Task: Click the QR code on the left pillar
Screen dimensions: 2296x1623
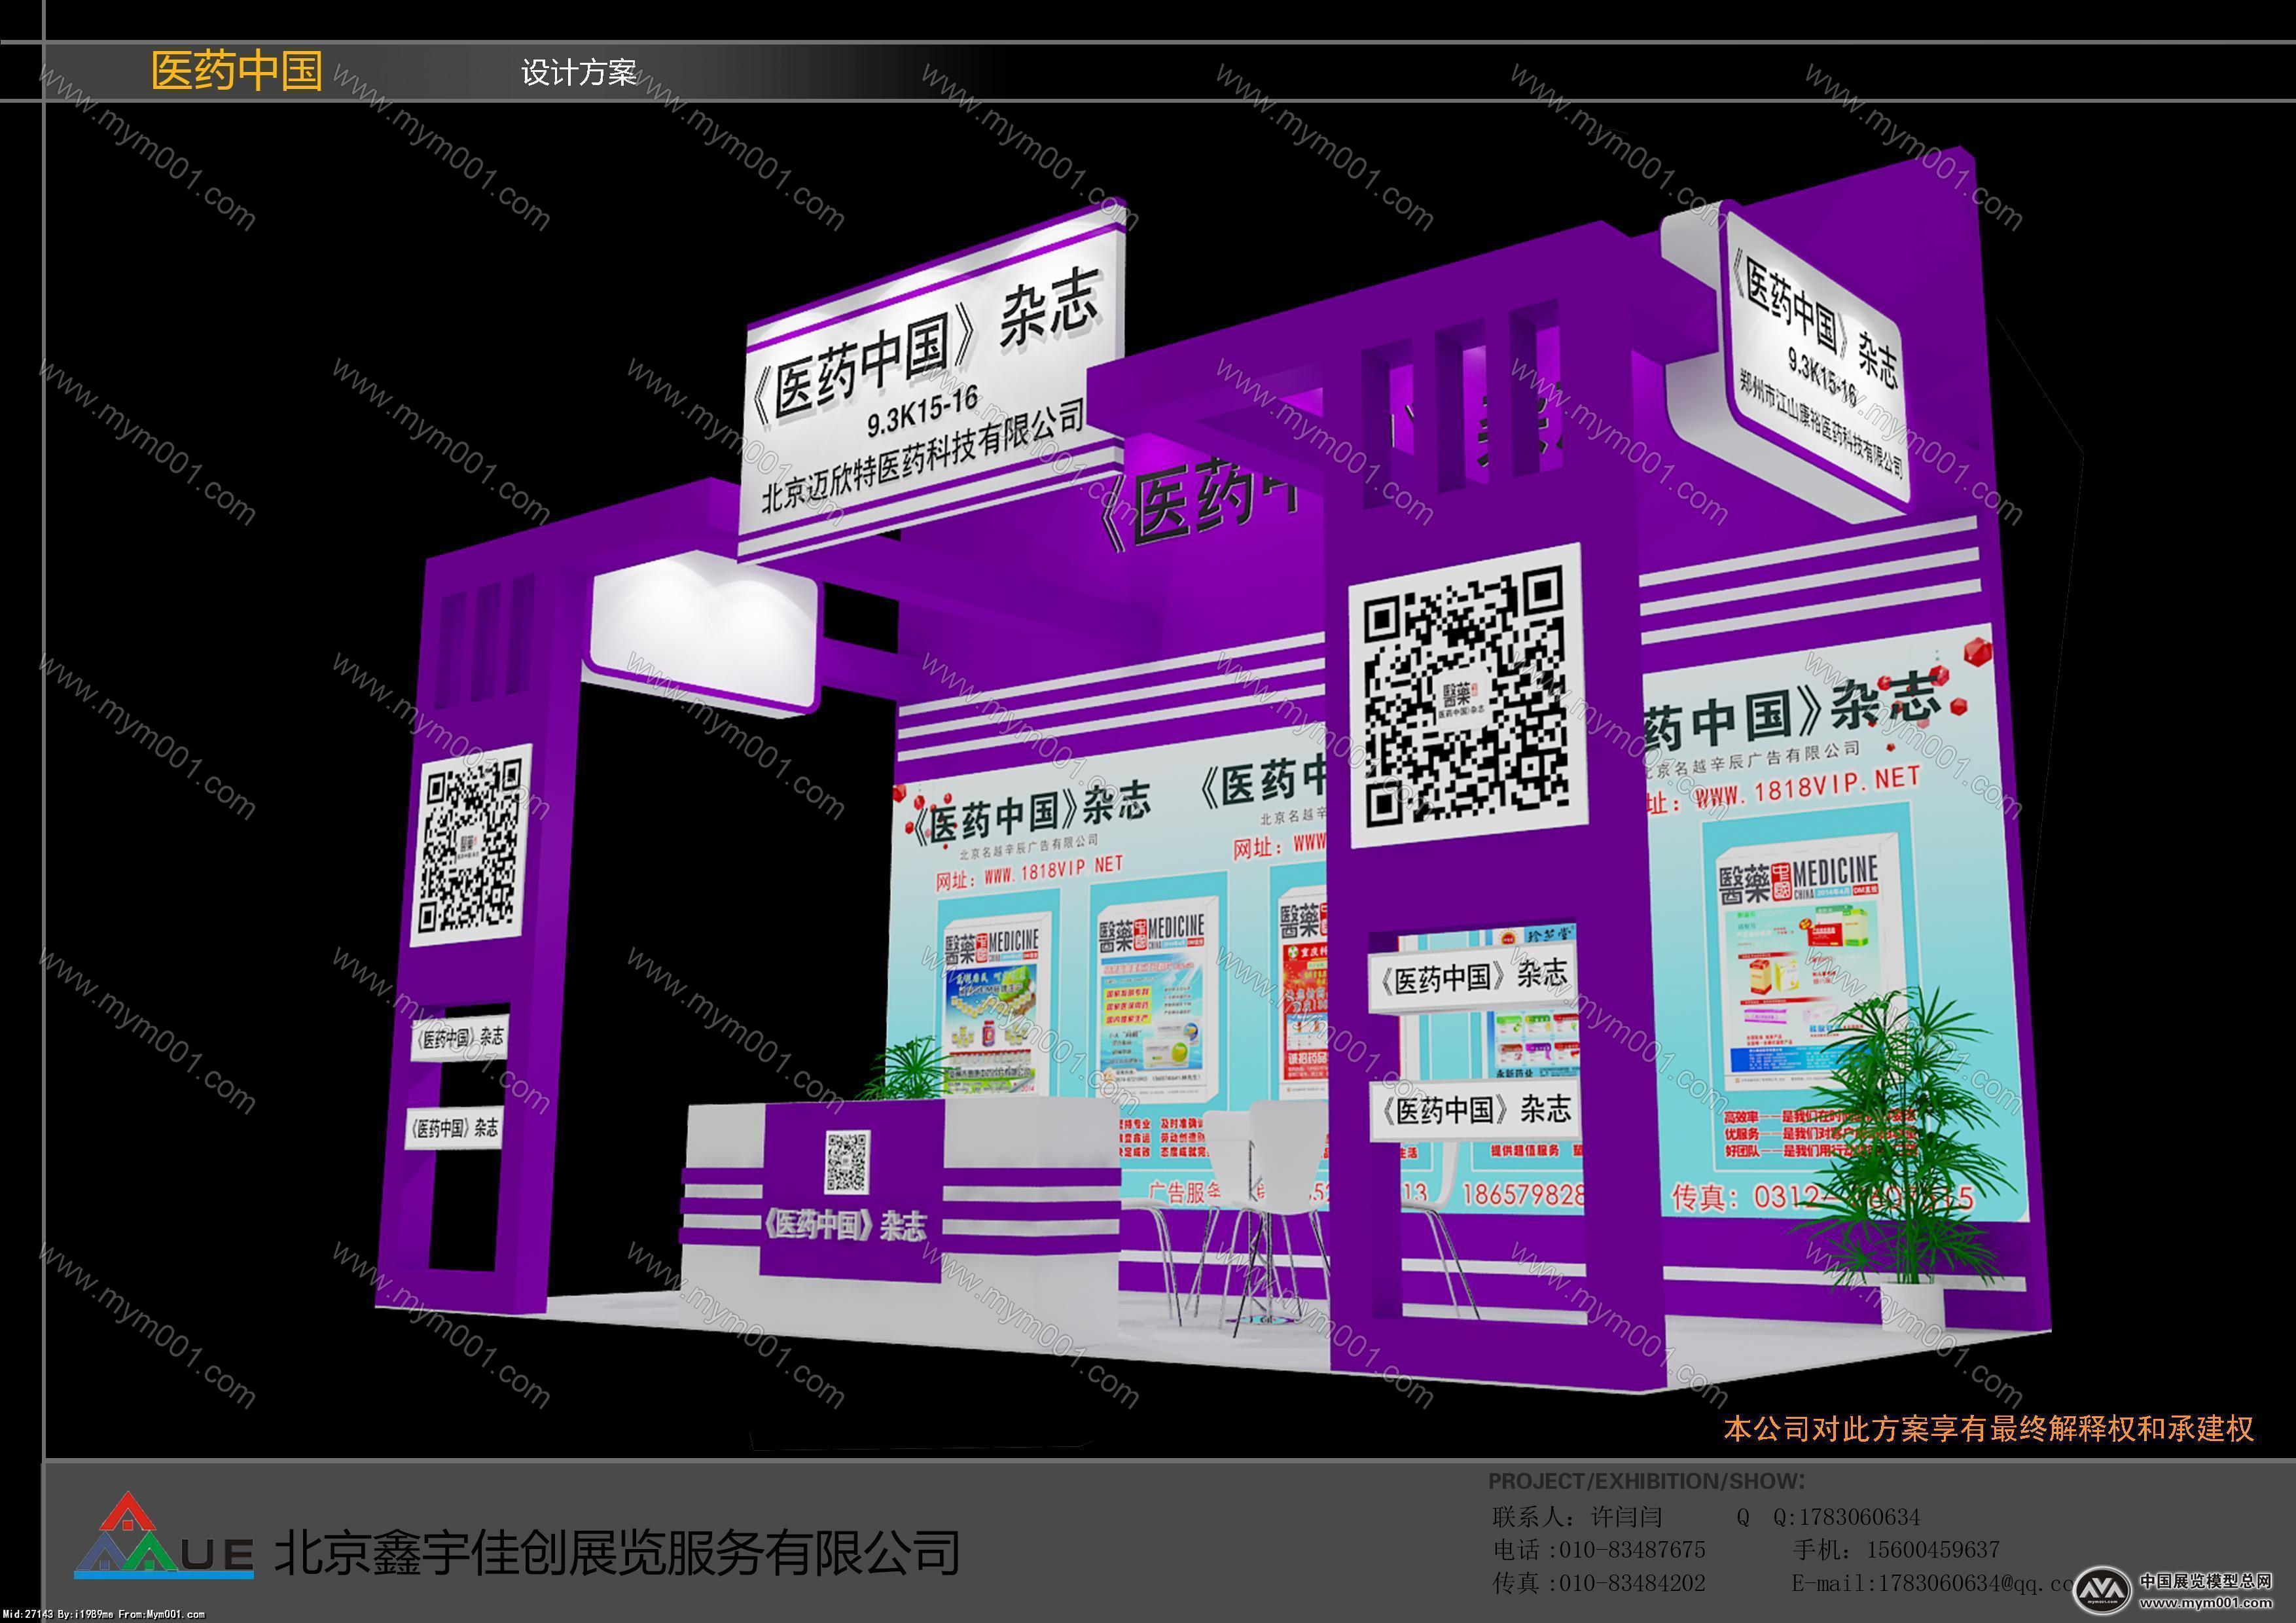Action: [471, 846]
